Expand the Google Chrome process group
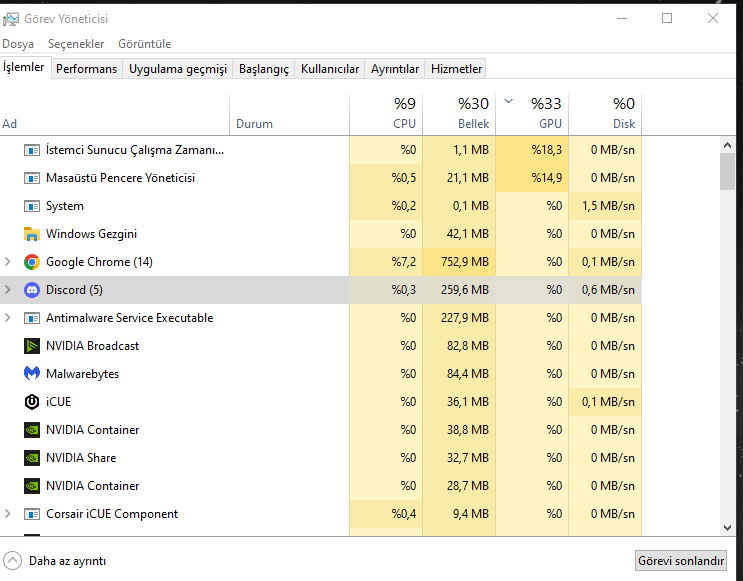This screenshot has width=743, height=581. [x=8, y=262]
